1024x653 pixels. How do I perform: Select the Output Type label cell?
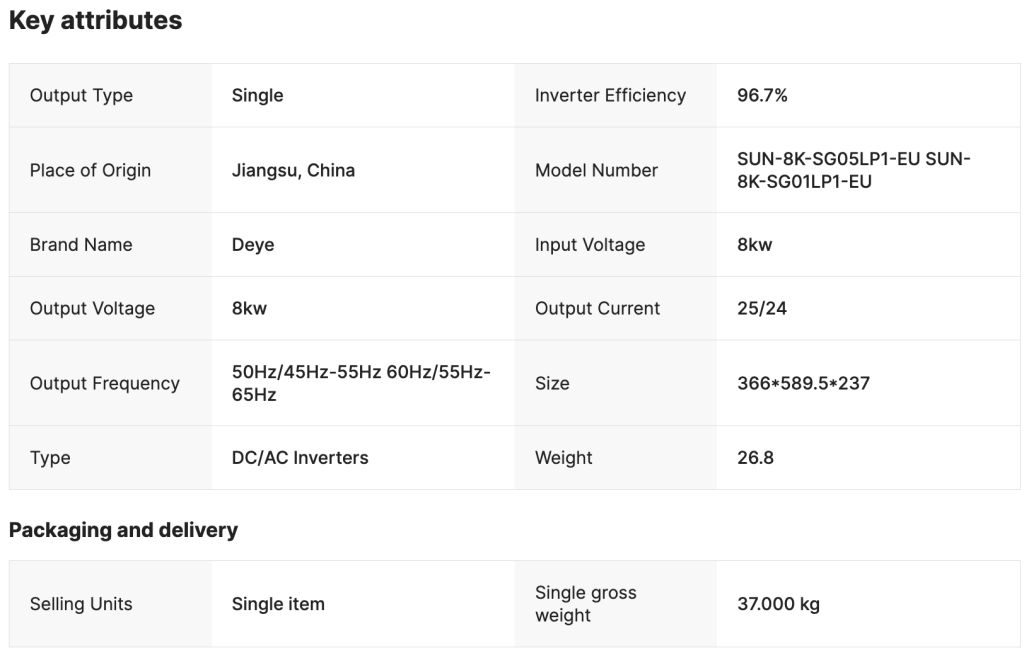[x=81, y=96]
